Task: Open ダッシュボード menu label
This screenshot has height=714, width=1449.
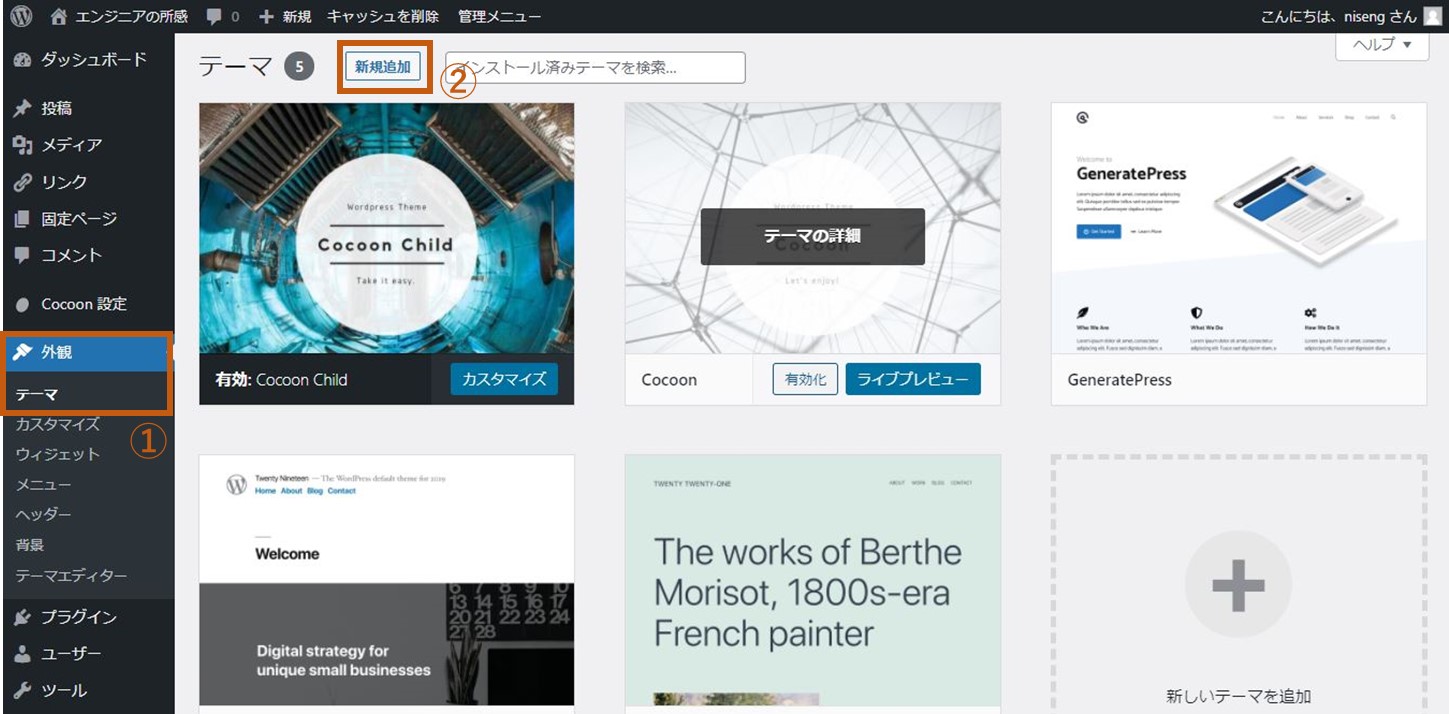Action: tap(94, 60)
